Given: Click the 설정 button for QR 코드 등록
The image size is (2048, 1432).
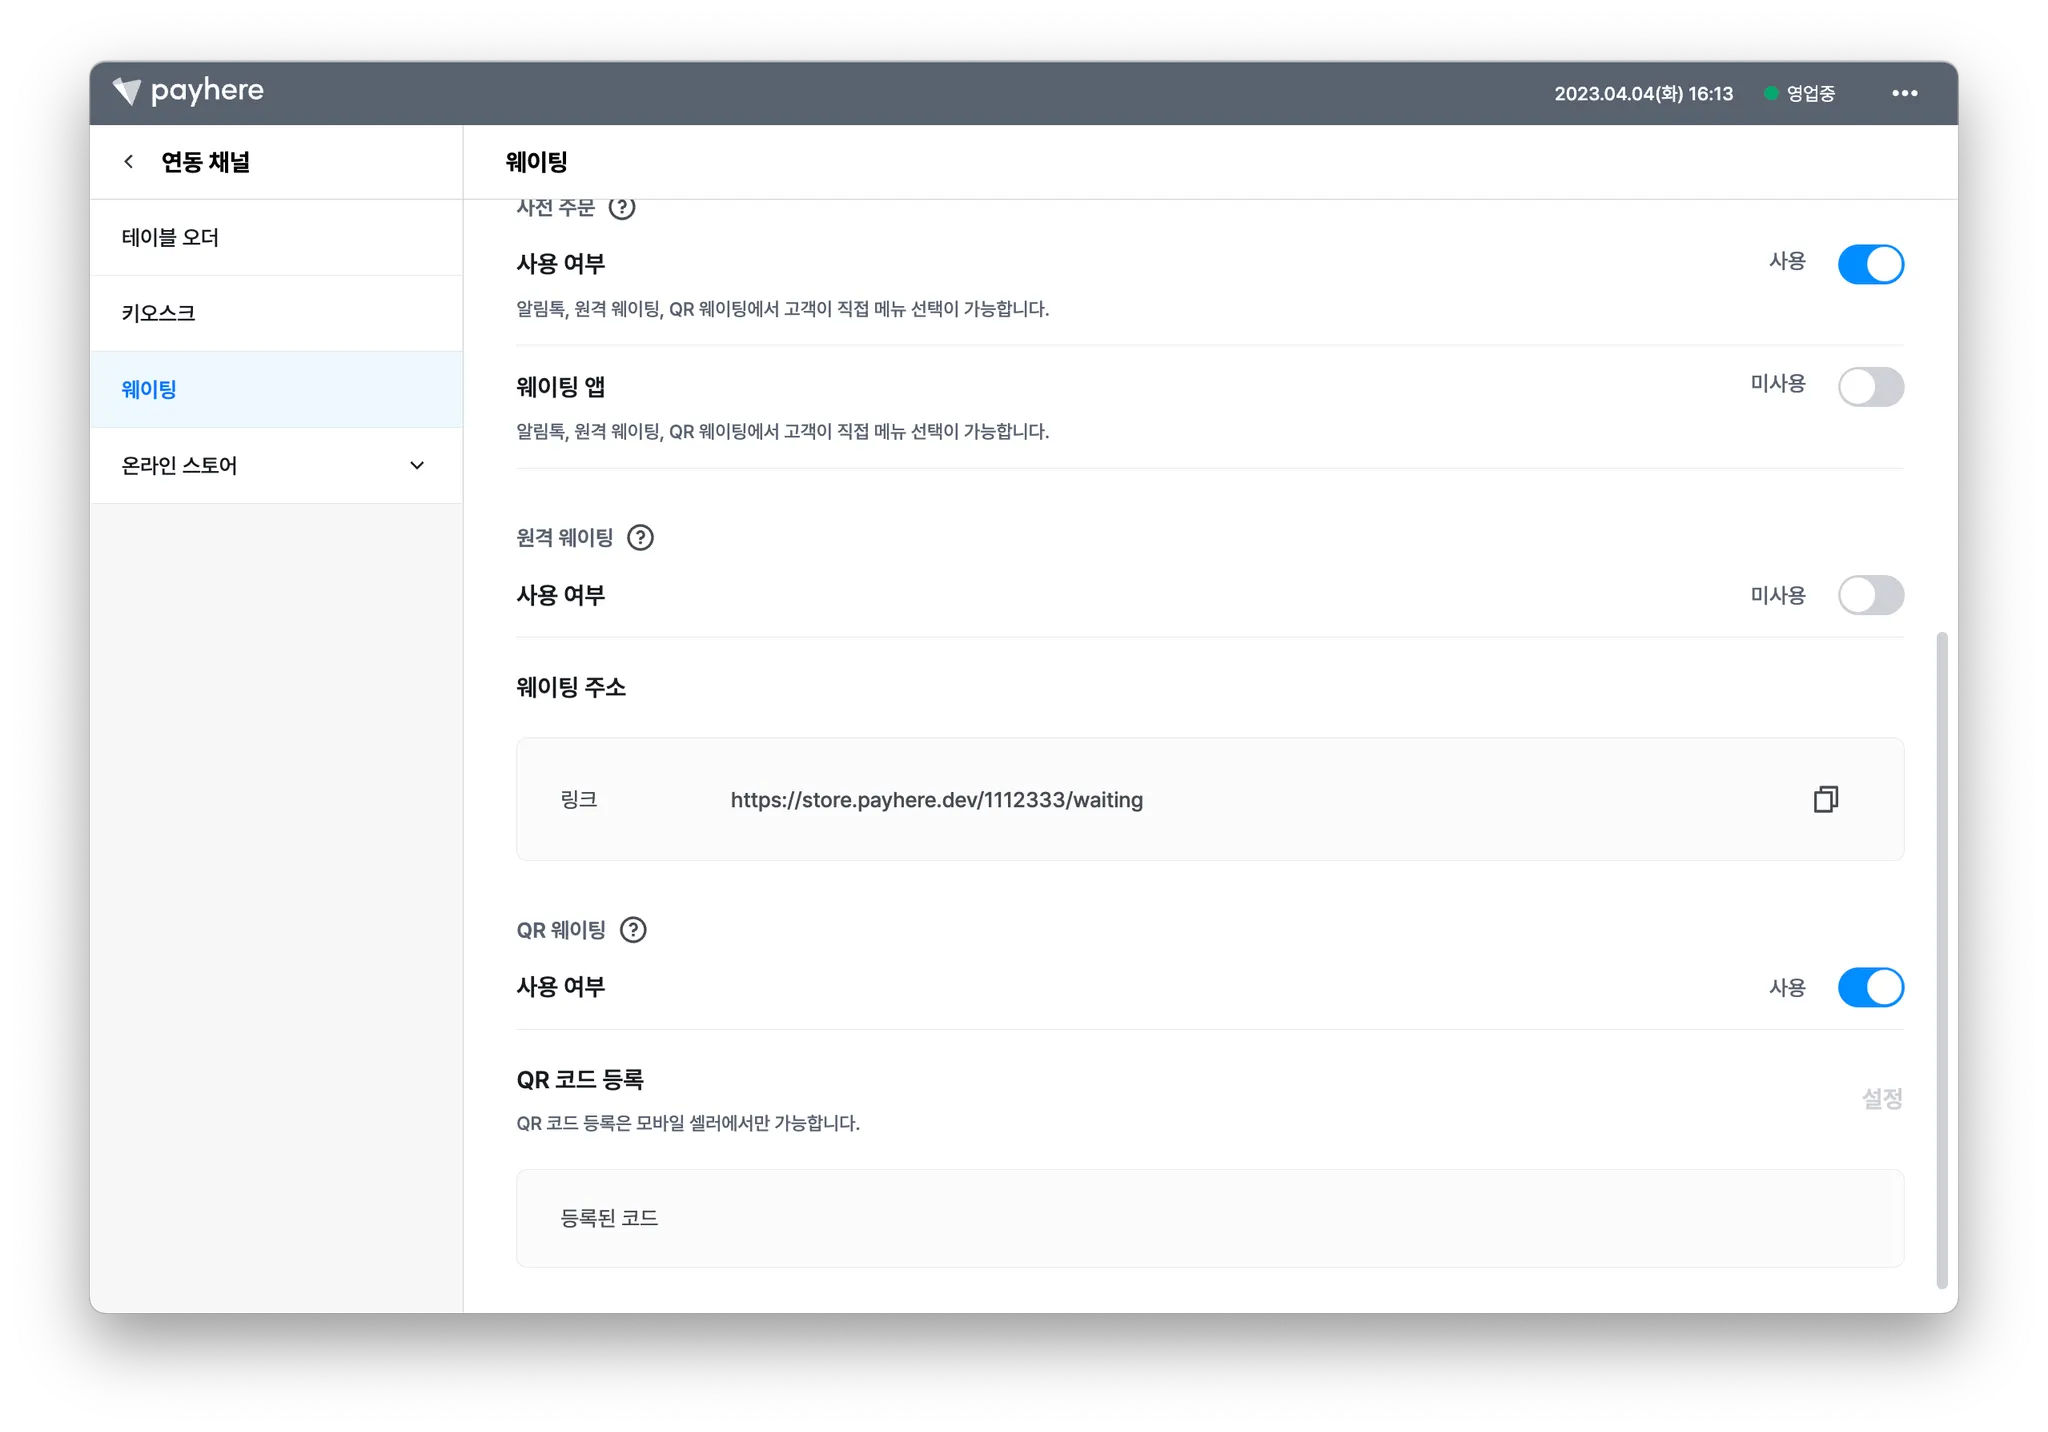Looking at the screenshot, I should (x=1881, y=1099).
